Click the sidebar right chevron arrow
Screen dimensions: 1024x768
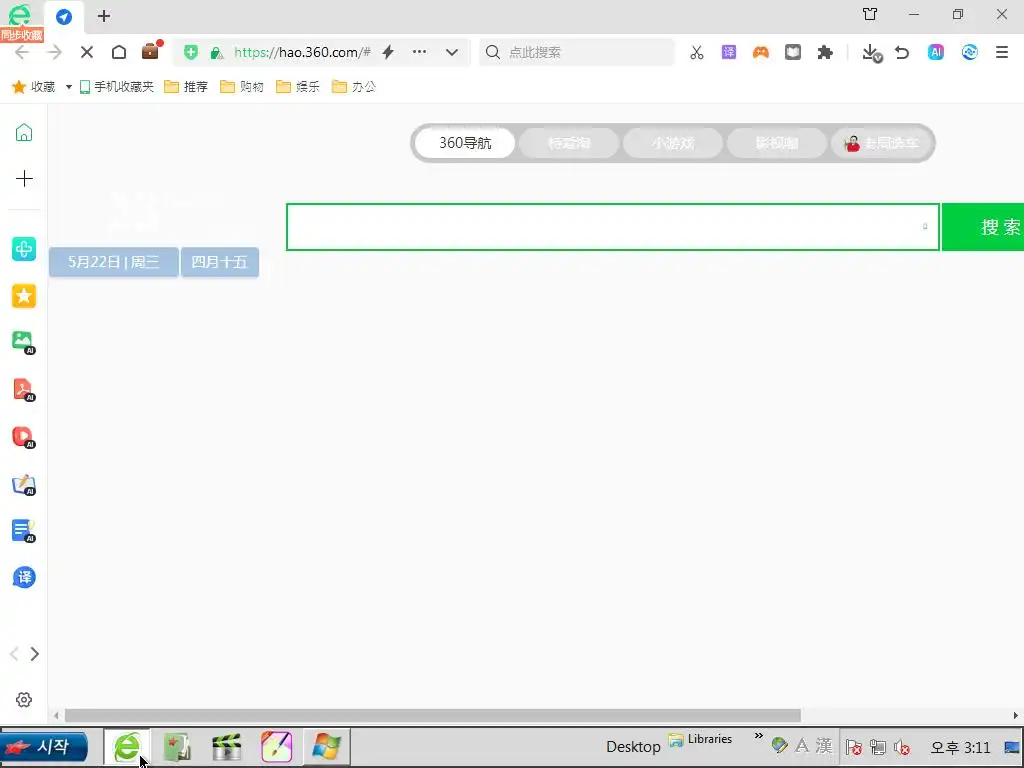pyautogui.click(x=35, y=654)
